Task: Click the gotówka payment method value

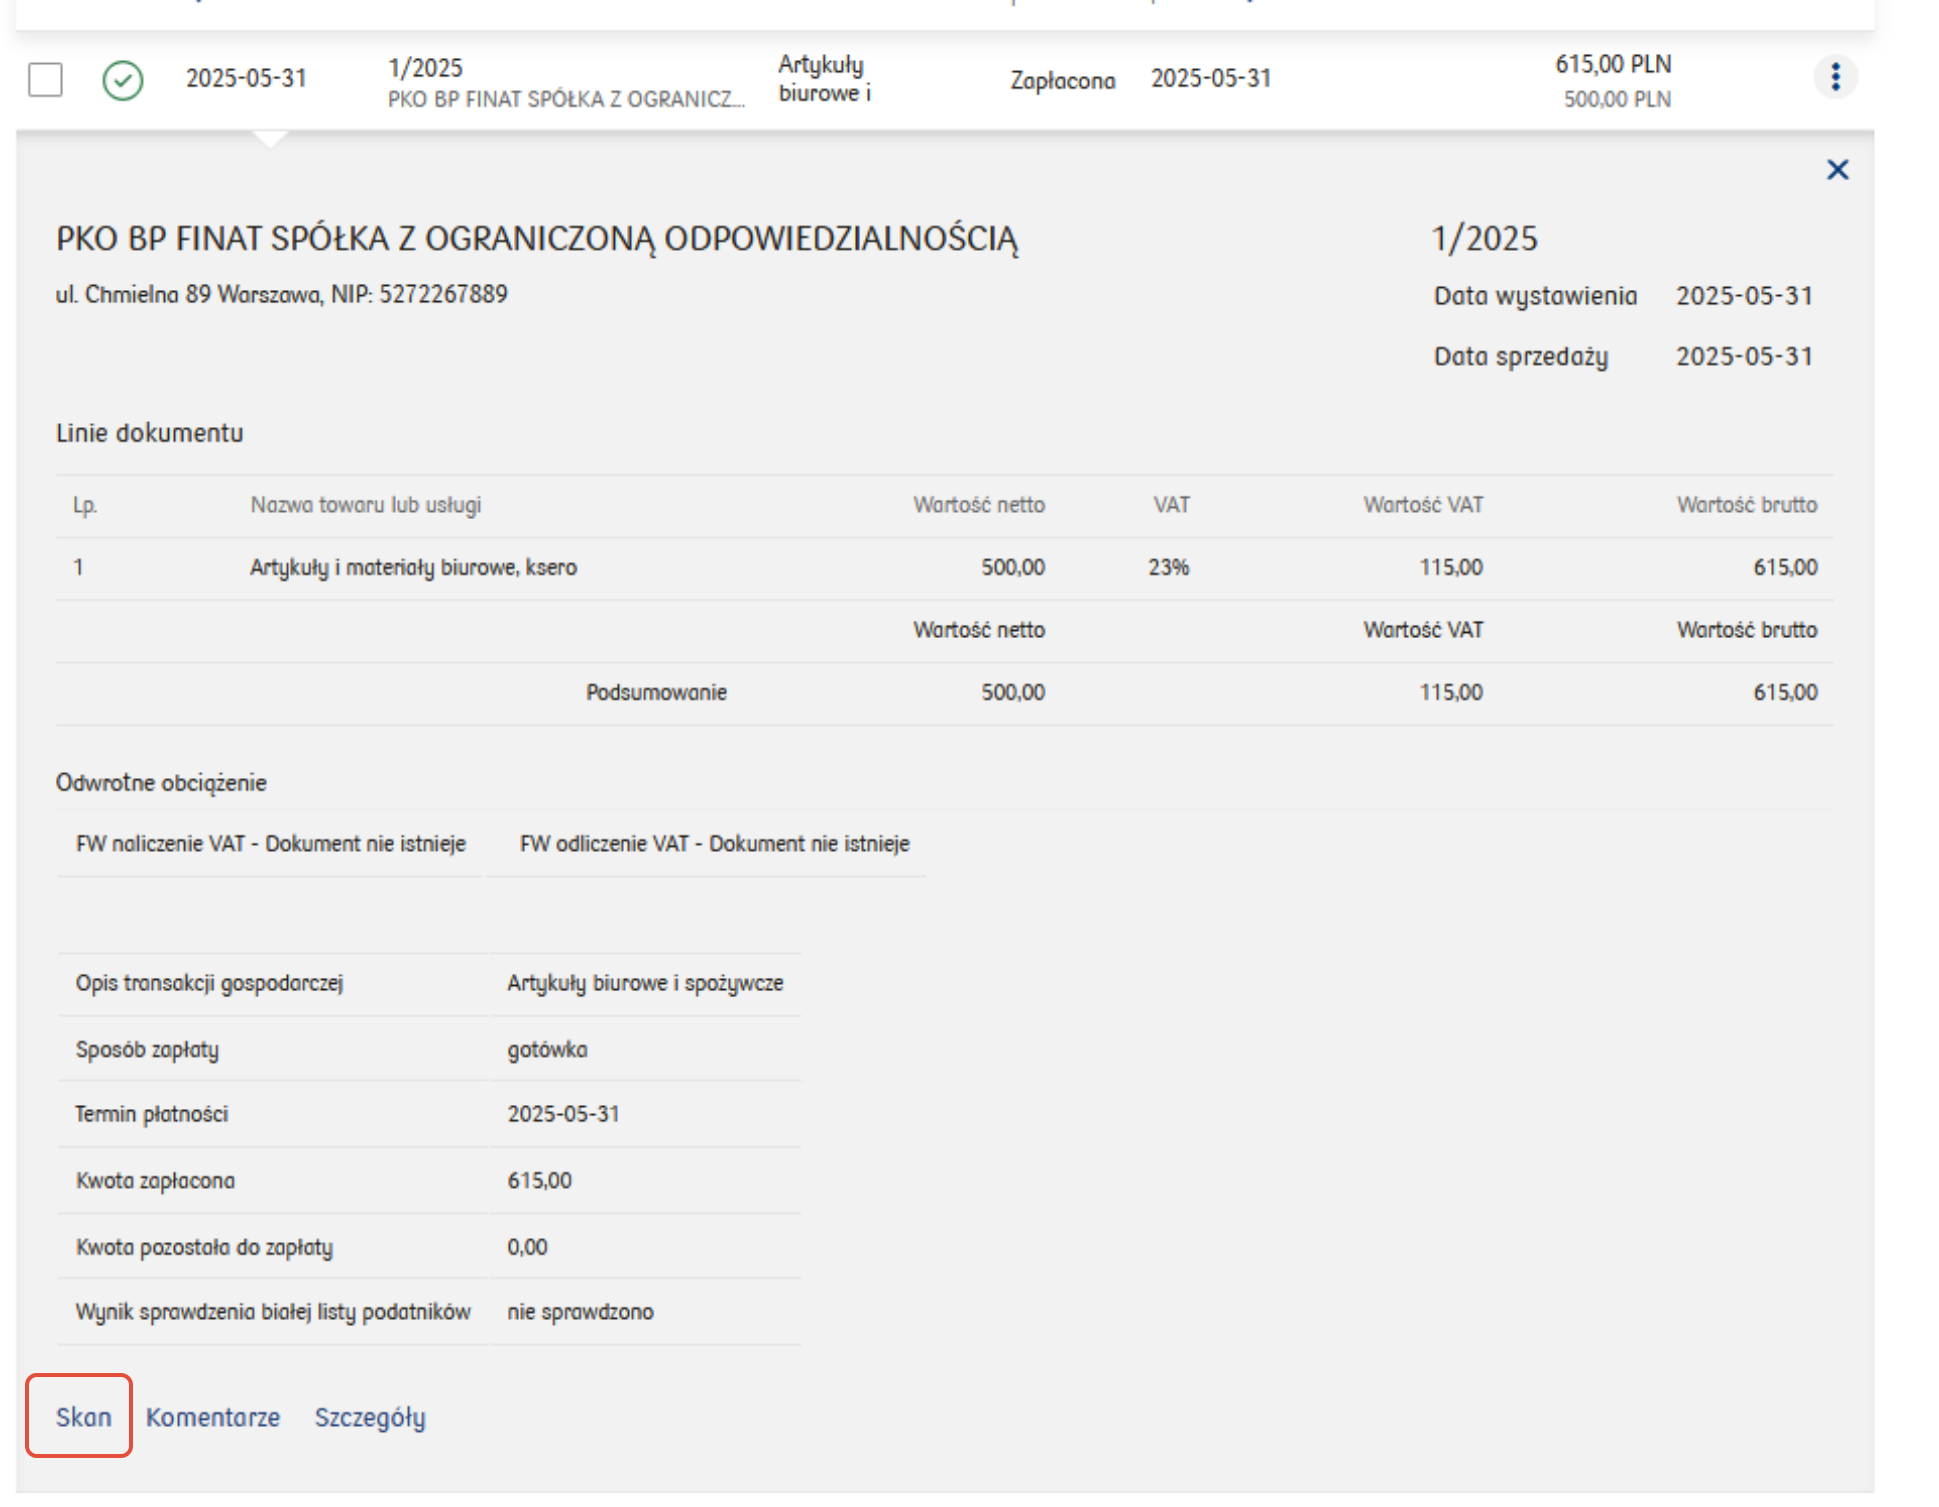Action: pos(547,1050)
